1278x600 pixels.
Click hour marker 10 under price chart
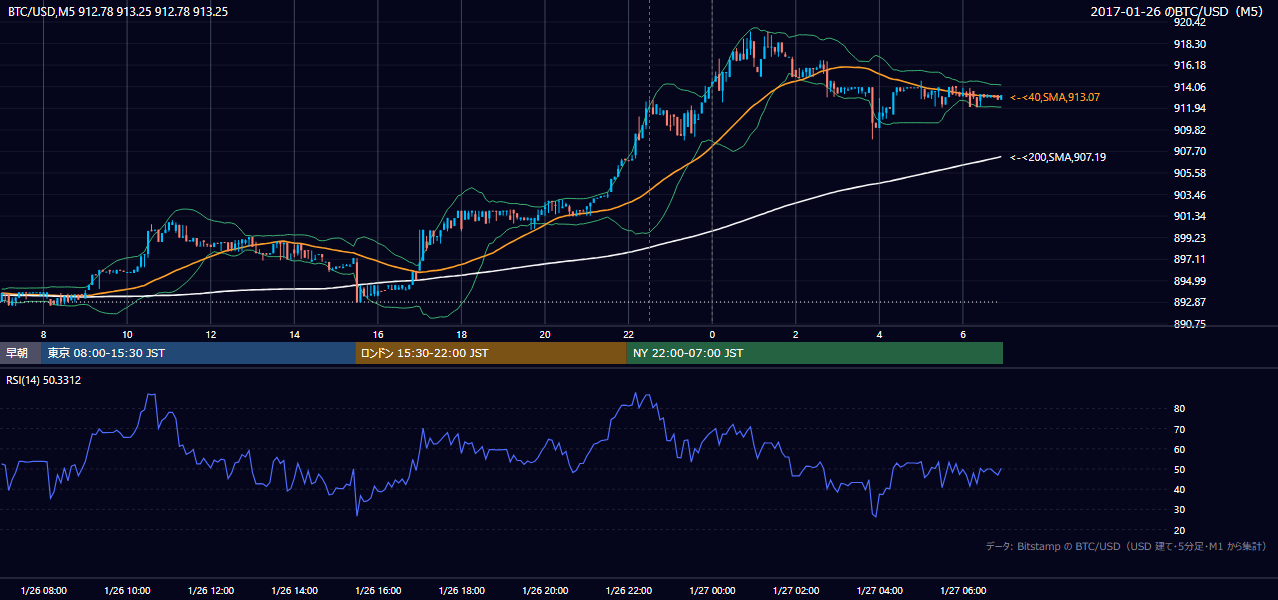click(127, 334)
